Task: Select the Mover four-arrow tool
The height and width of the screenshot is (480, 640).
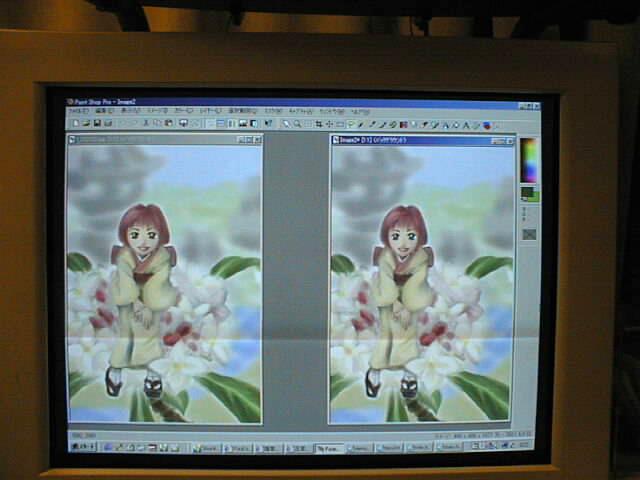Action: pos(329,124)
